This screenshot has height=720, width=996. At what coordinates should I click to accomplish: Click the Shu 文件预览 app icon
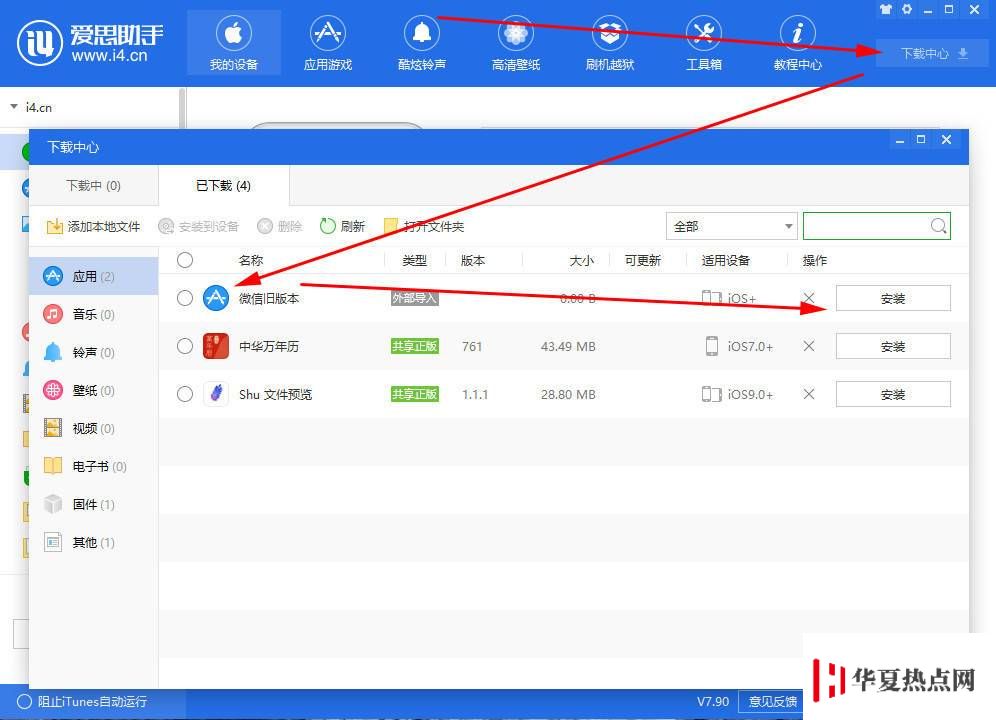pos(216,394)
